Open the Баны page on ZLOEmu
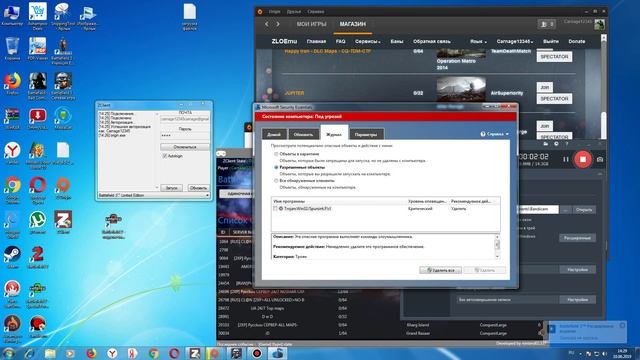Screen dimensions: 640x360 [x=396, y=41]
